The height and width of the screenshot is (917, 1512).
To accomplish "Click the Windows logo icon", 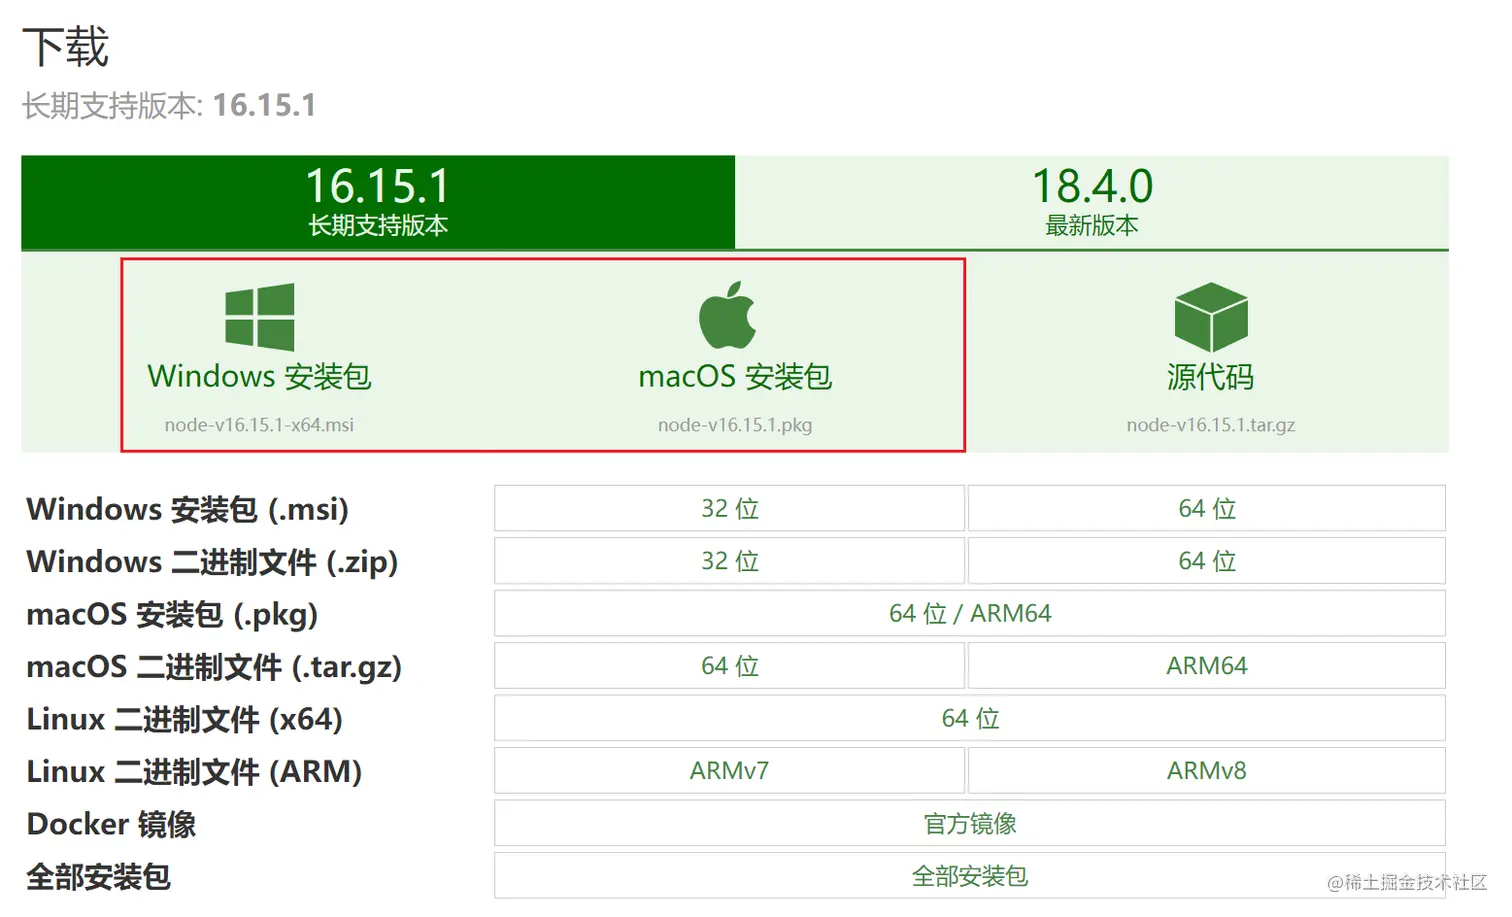I will click(260, 317).
